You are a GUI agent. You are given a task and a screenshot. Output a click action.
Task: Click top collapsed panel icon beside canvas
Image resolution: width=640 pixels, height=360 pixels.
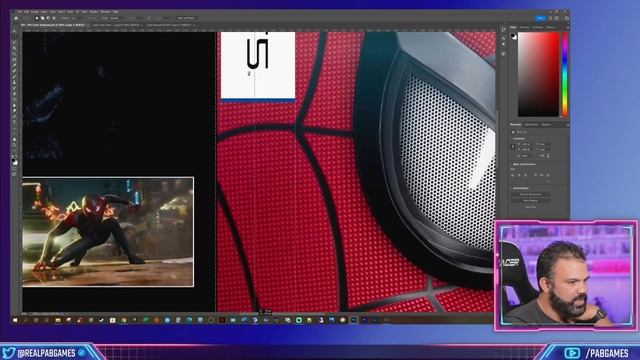point(504,29)
